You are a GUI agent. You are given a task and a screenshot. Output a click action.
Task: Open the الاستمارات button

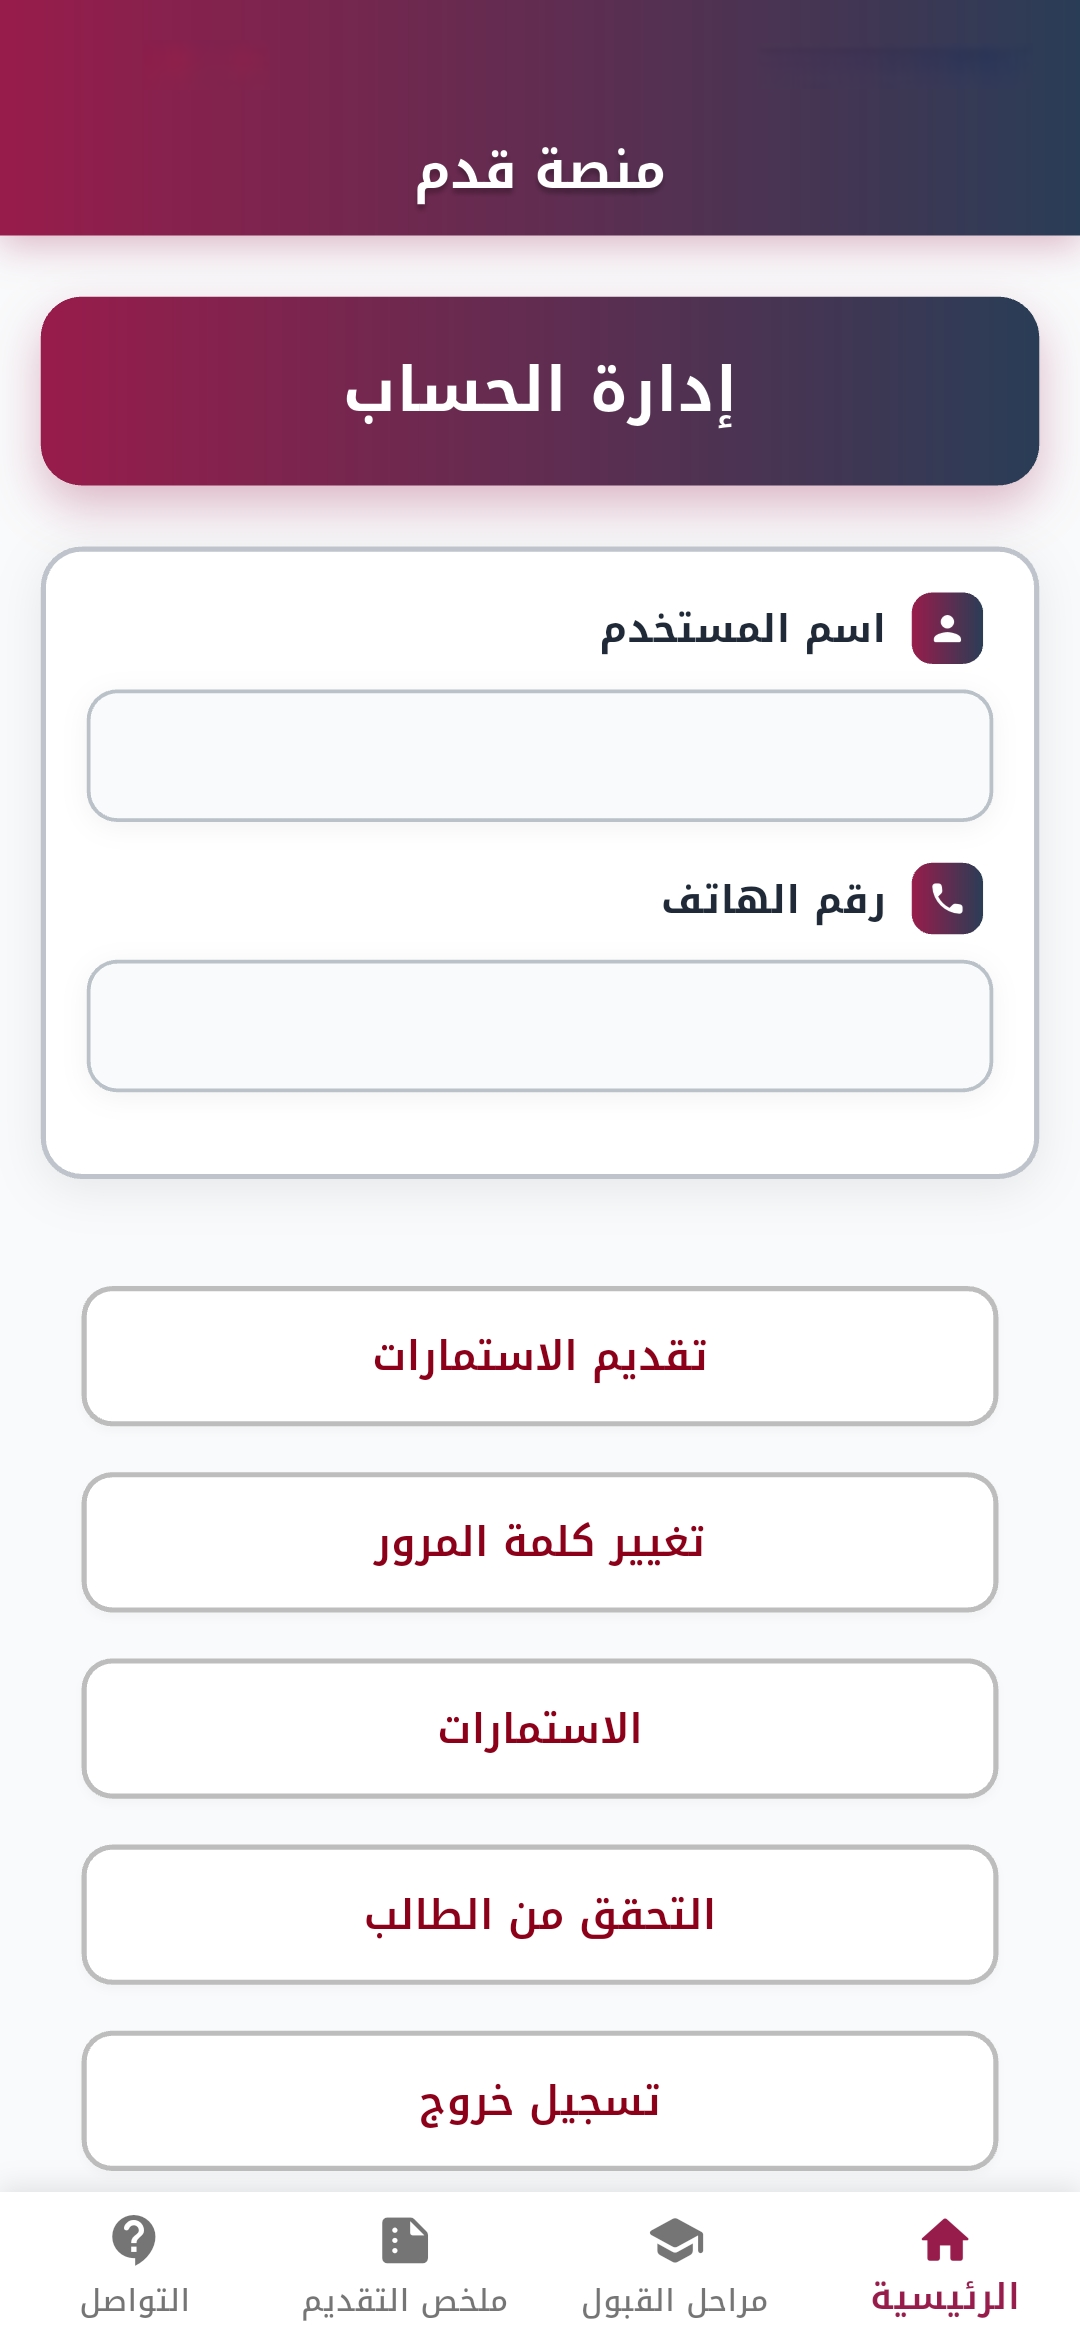pyautogui.click(x=540, y=1728)
